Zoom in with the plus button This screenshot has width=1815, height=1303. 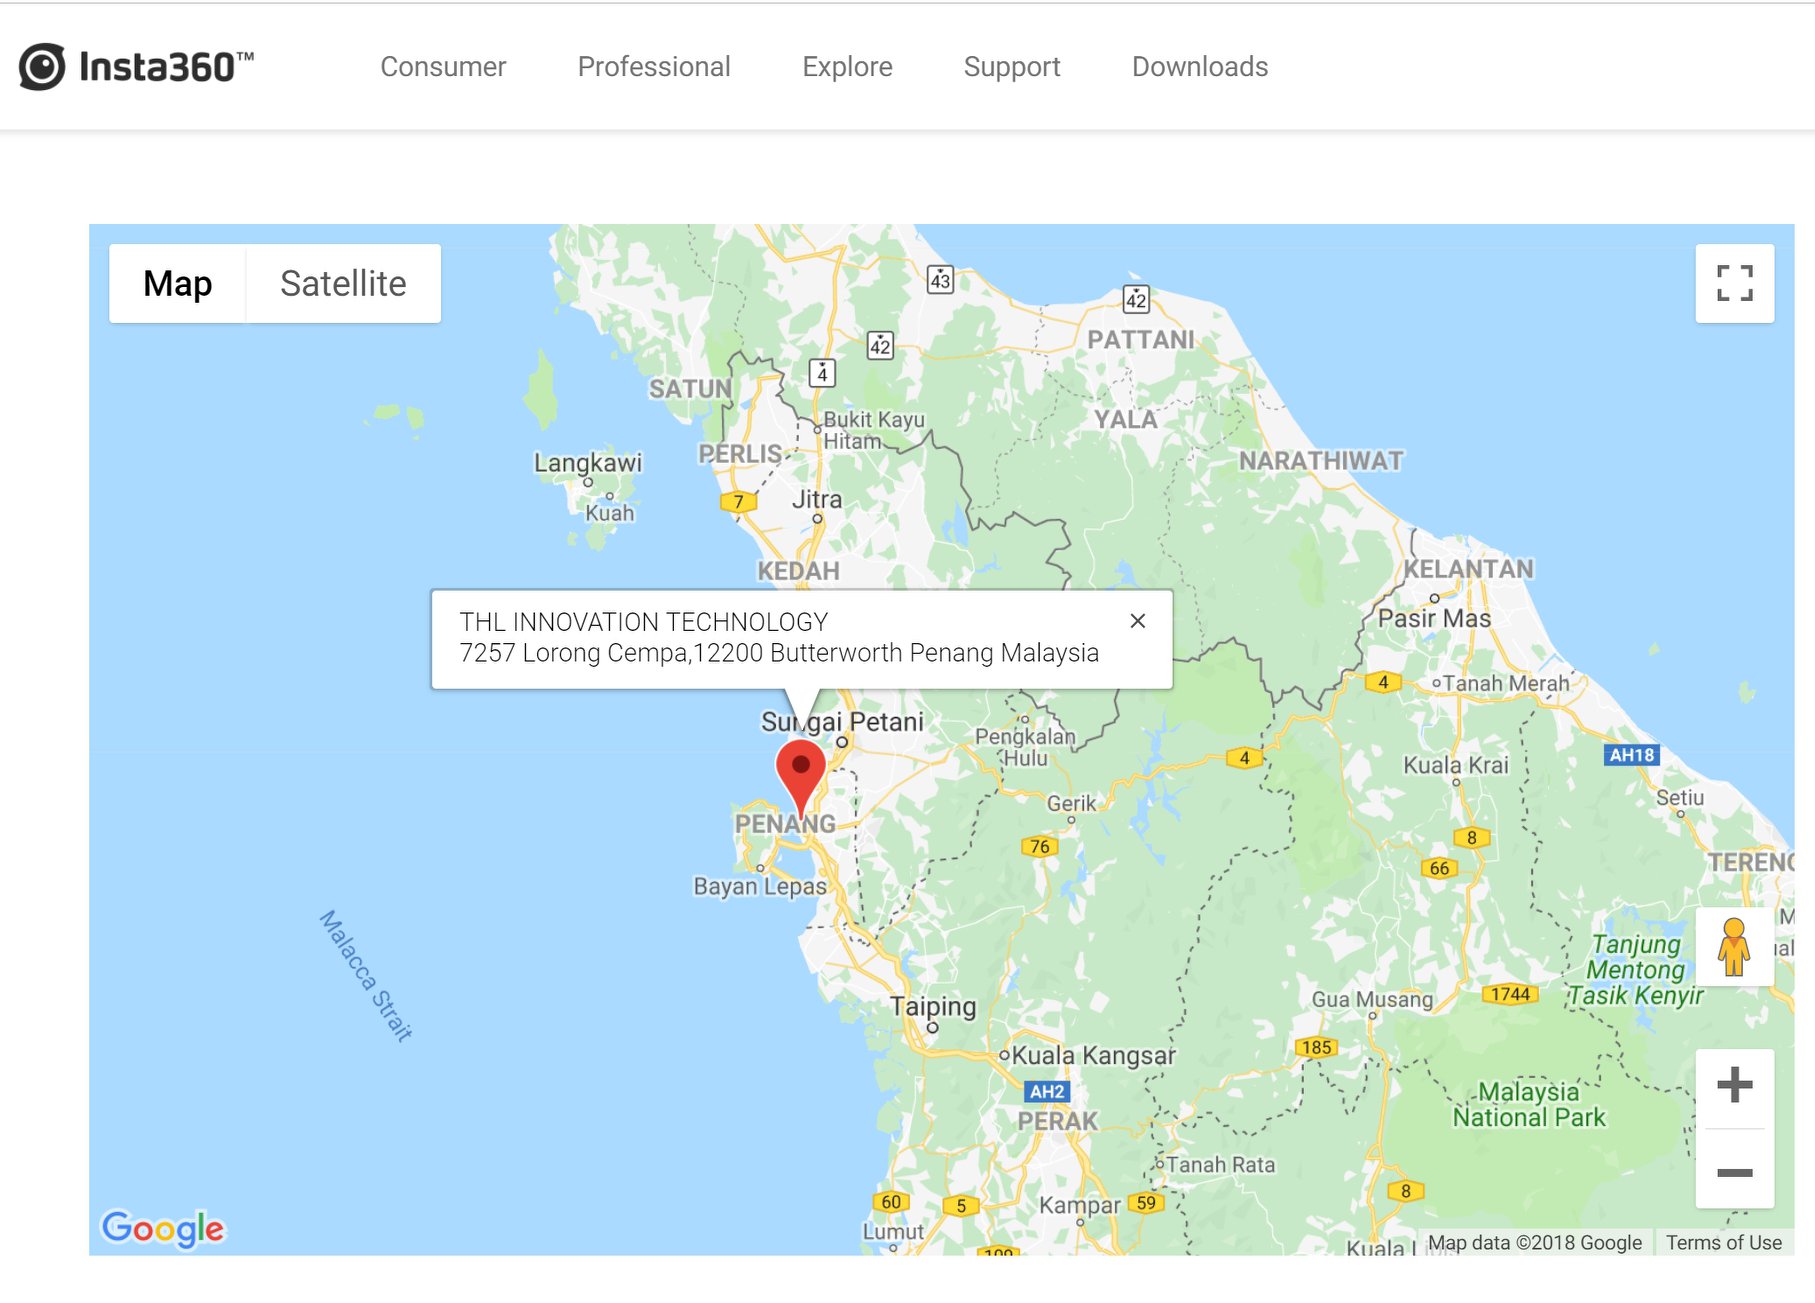[x=1734, y=1086]
